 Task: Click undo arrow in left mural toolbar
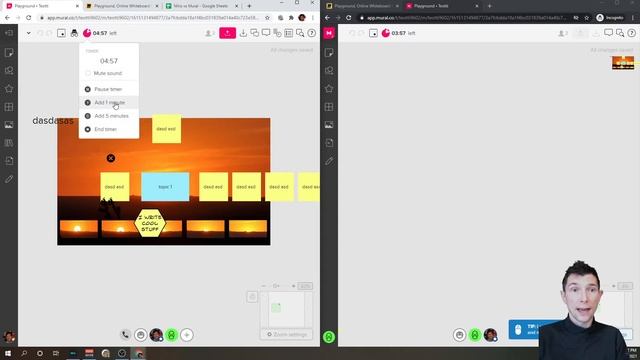[x=40, y=33]
